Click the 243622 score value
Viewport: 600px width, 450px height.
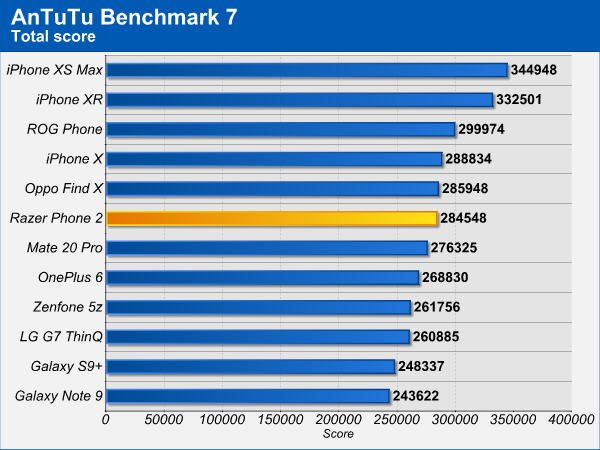[416, 396]
